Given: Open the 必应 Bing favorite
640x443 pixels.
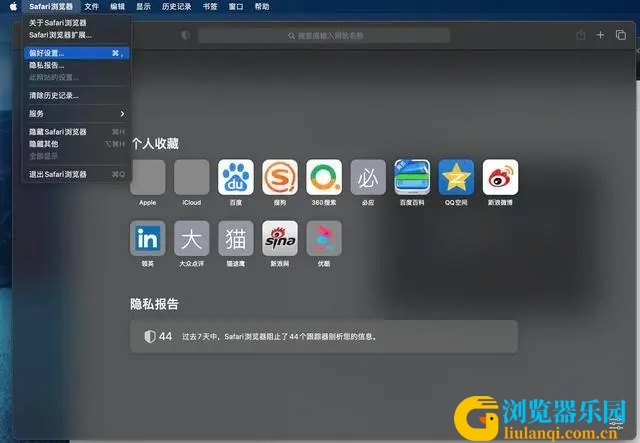Looking at the screenshot, I should coord(368,177).
